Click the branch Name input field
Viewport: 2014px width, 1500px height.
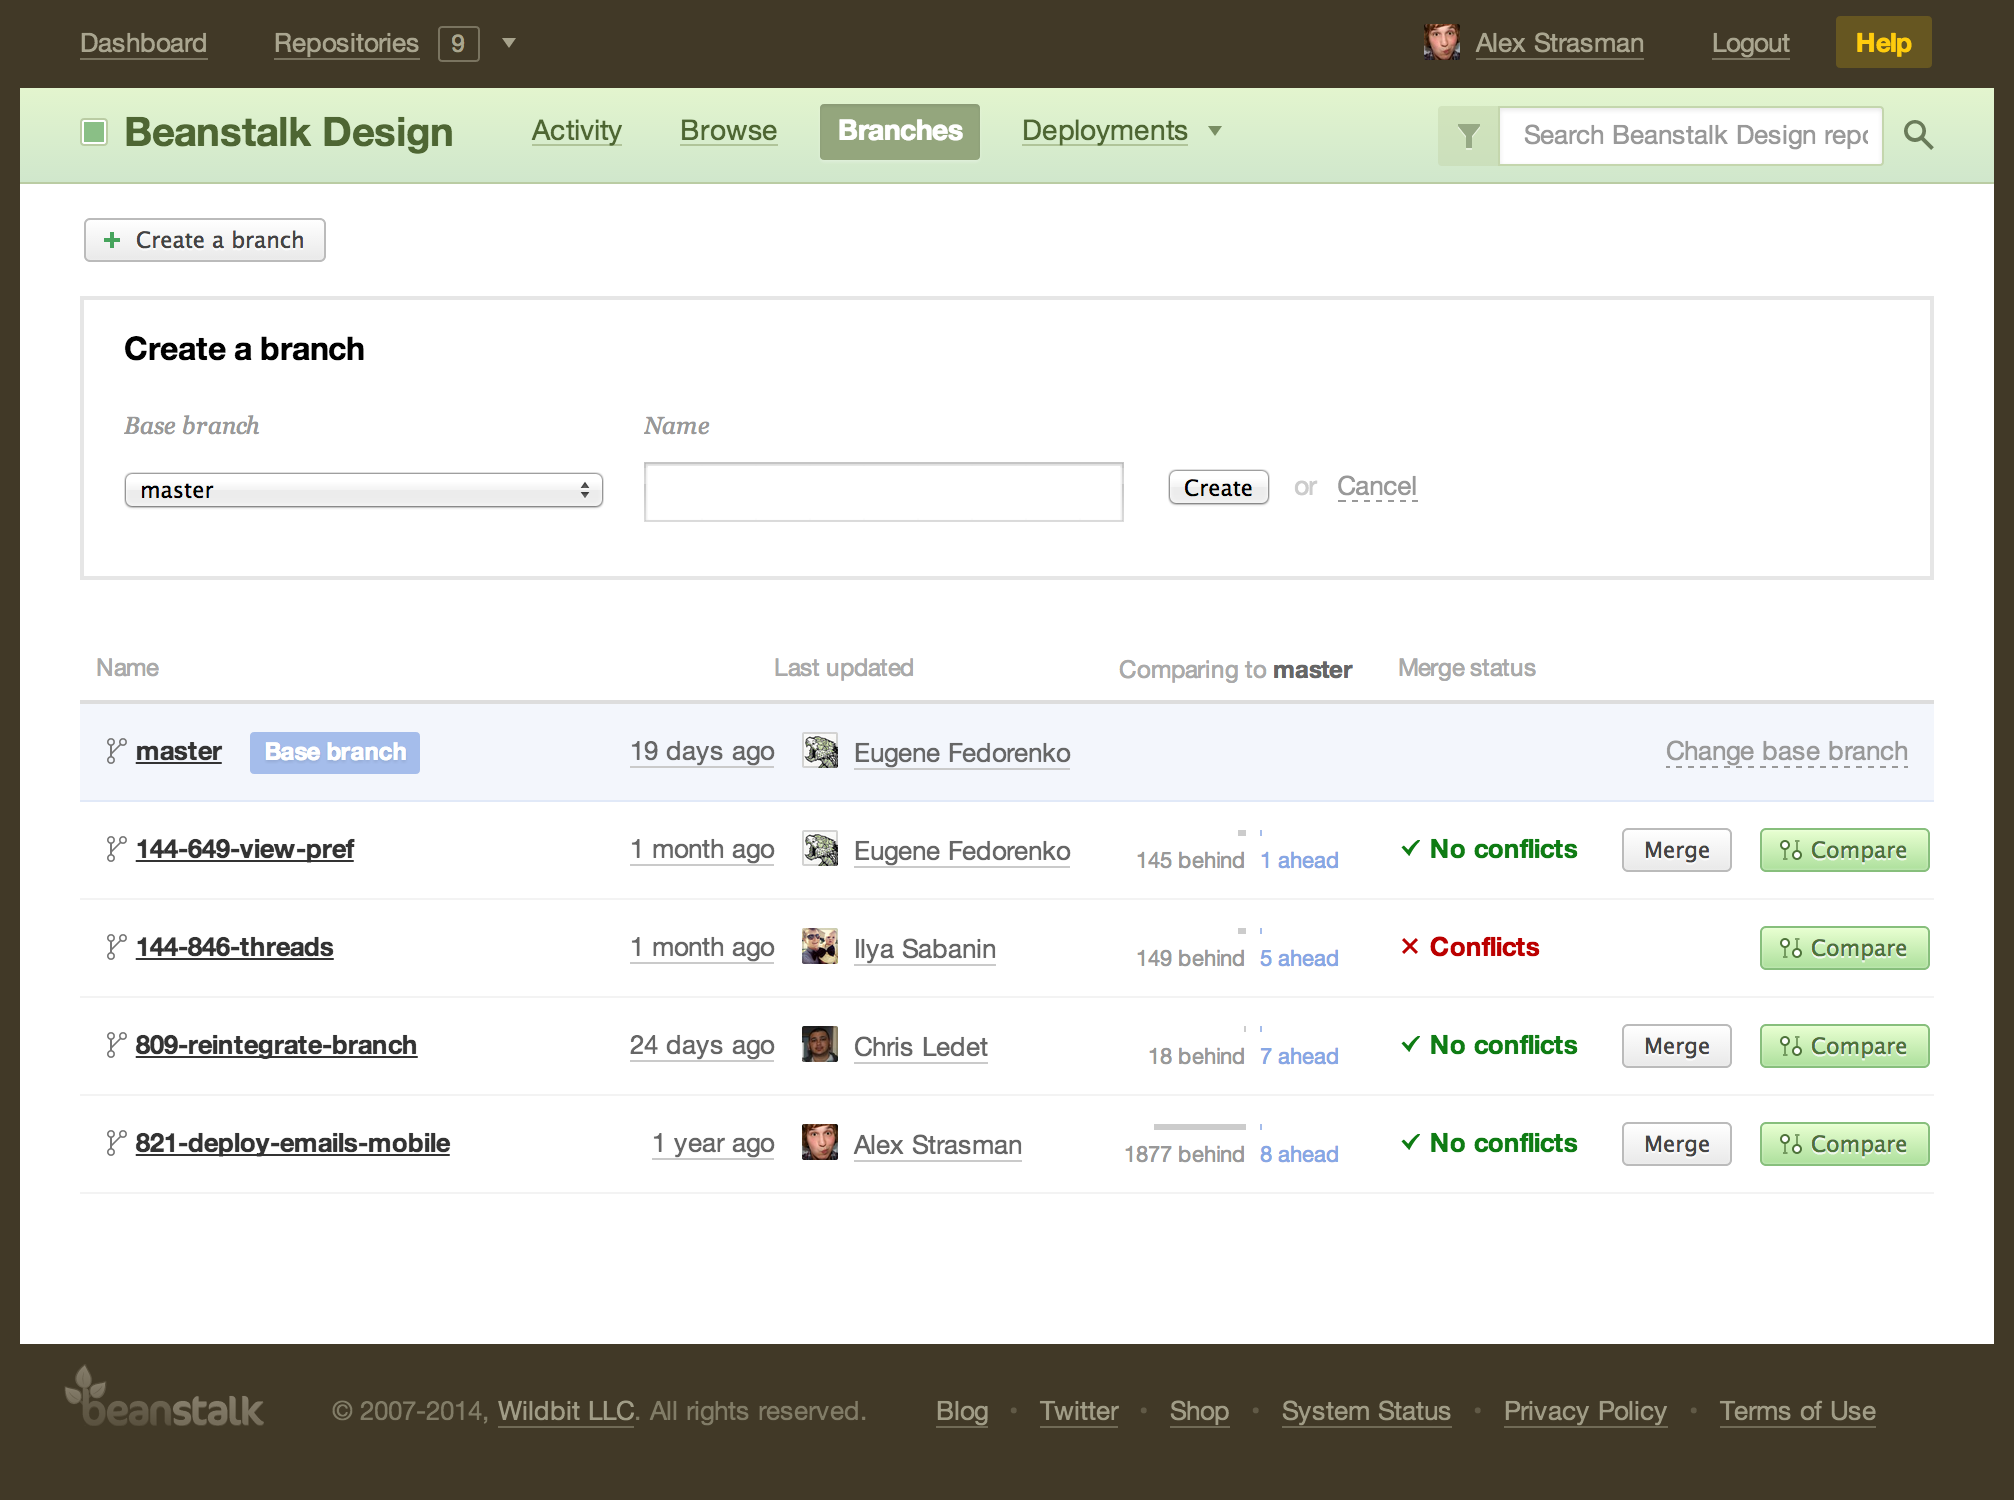click(x=883, y=491)
